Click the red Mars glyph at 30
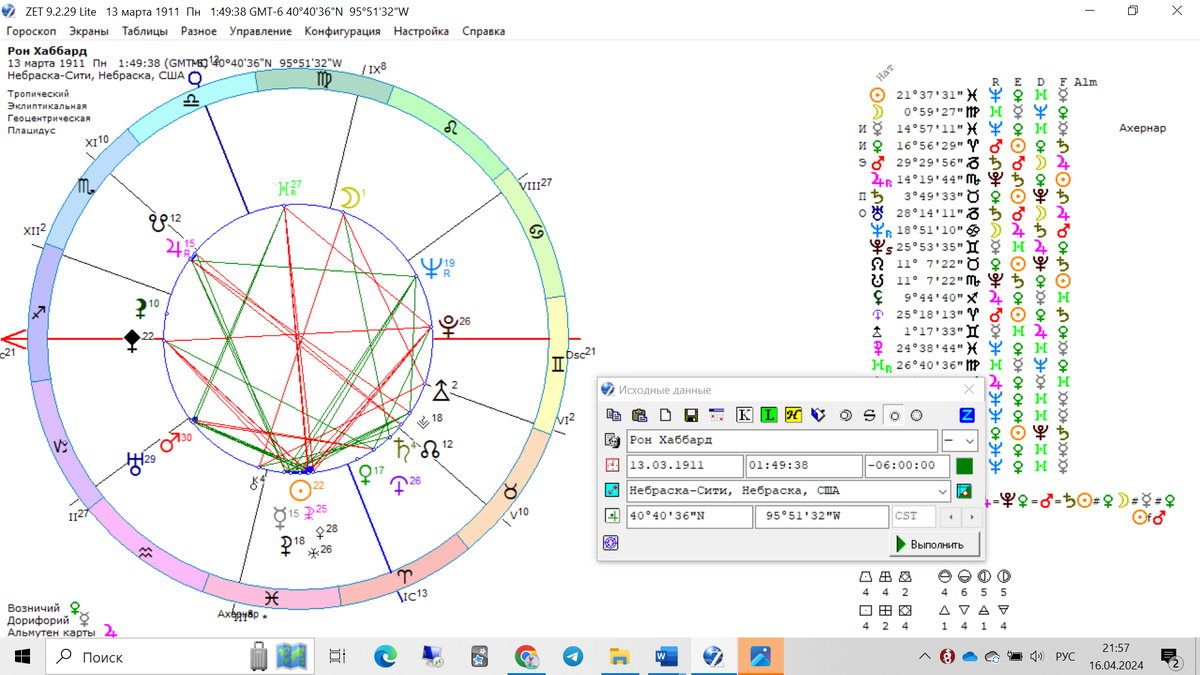Viewport: 1200px width, 675px height. pyautogui.click(x=170, y=444)
